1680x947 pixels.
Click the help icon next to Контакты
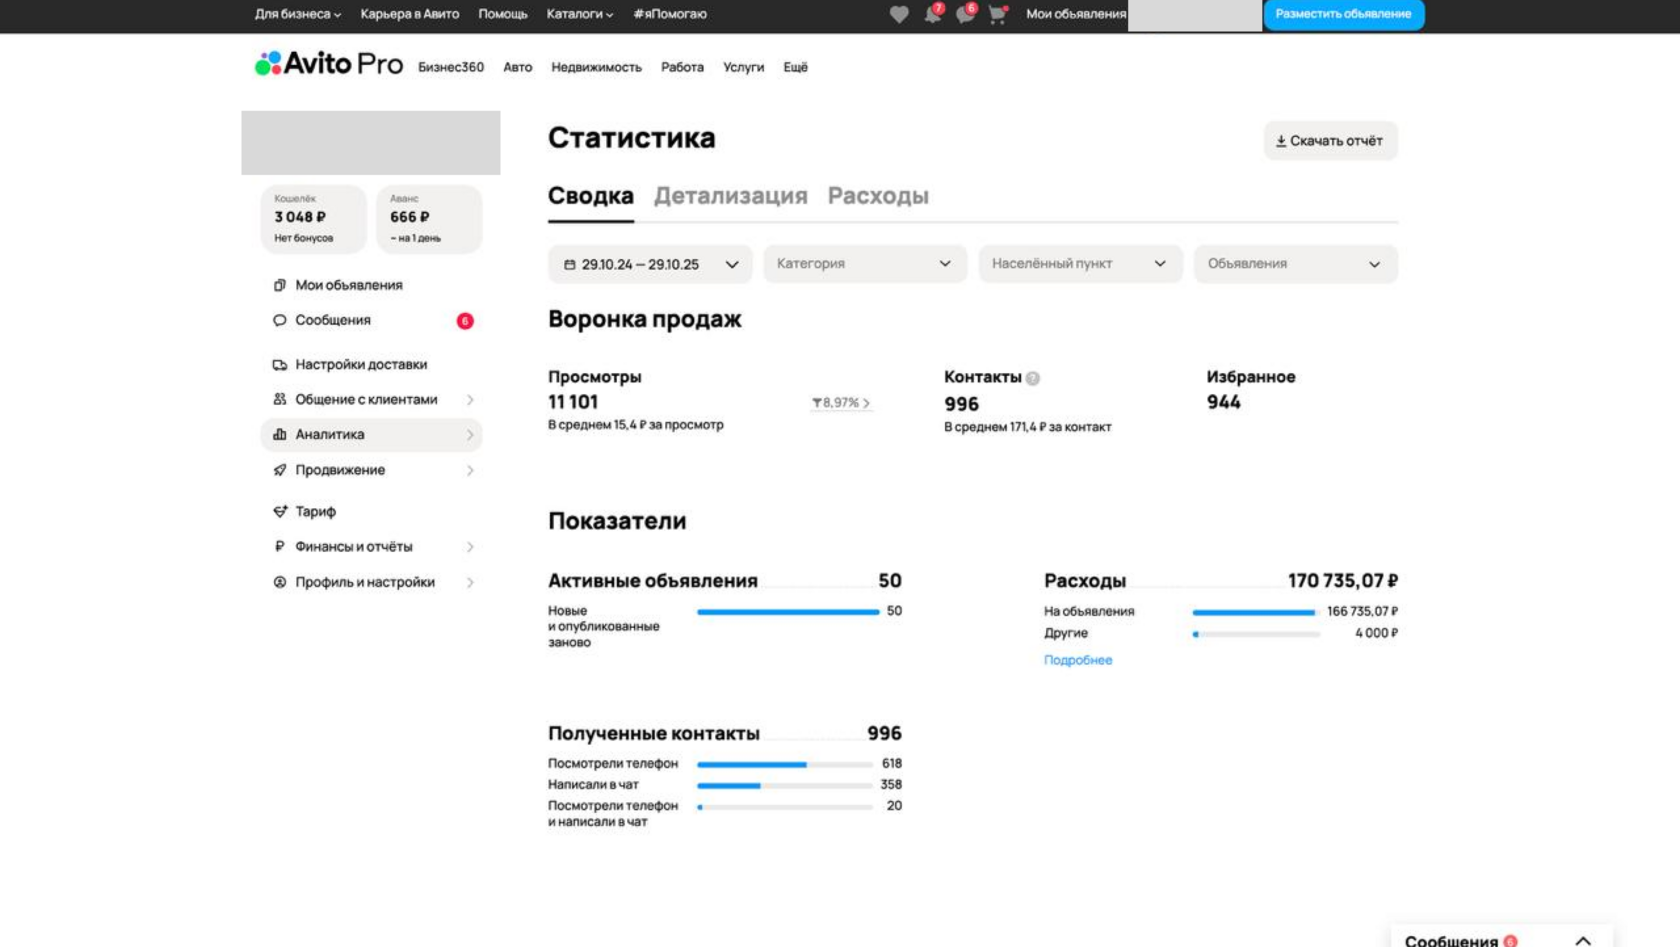point(1033,378)
